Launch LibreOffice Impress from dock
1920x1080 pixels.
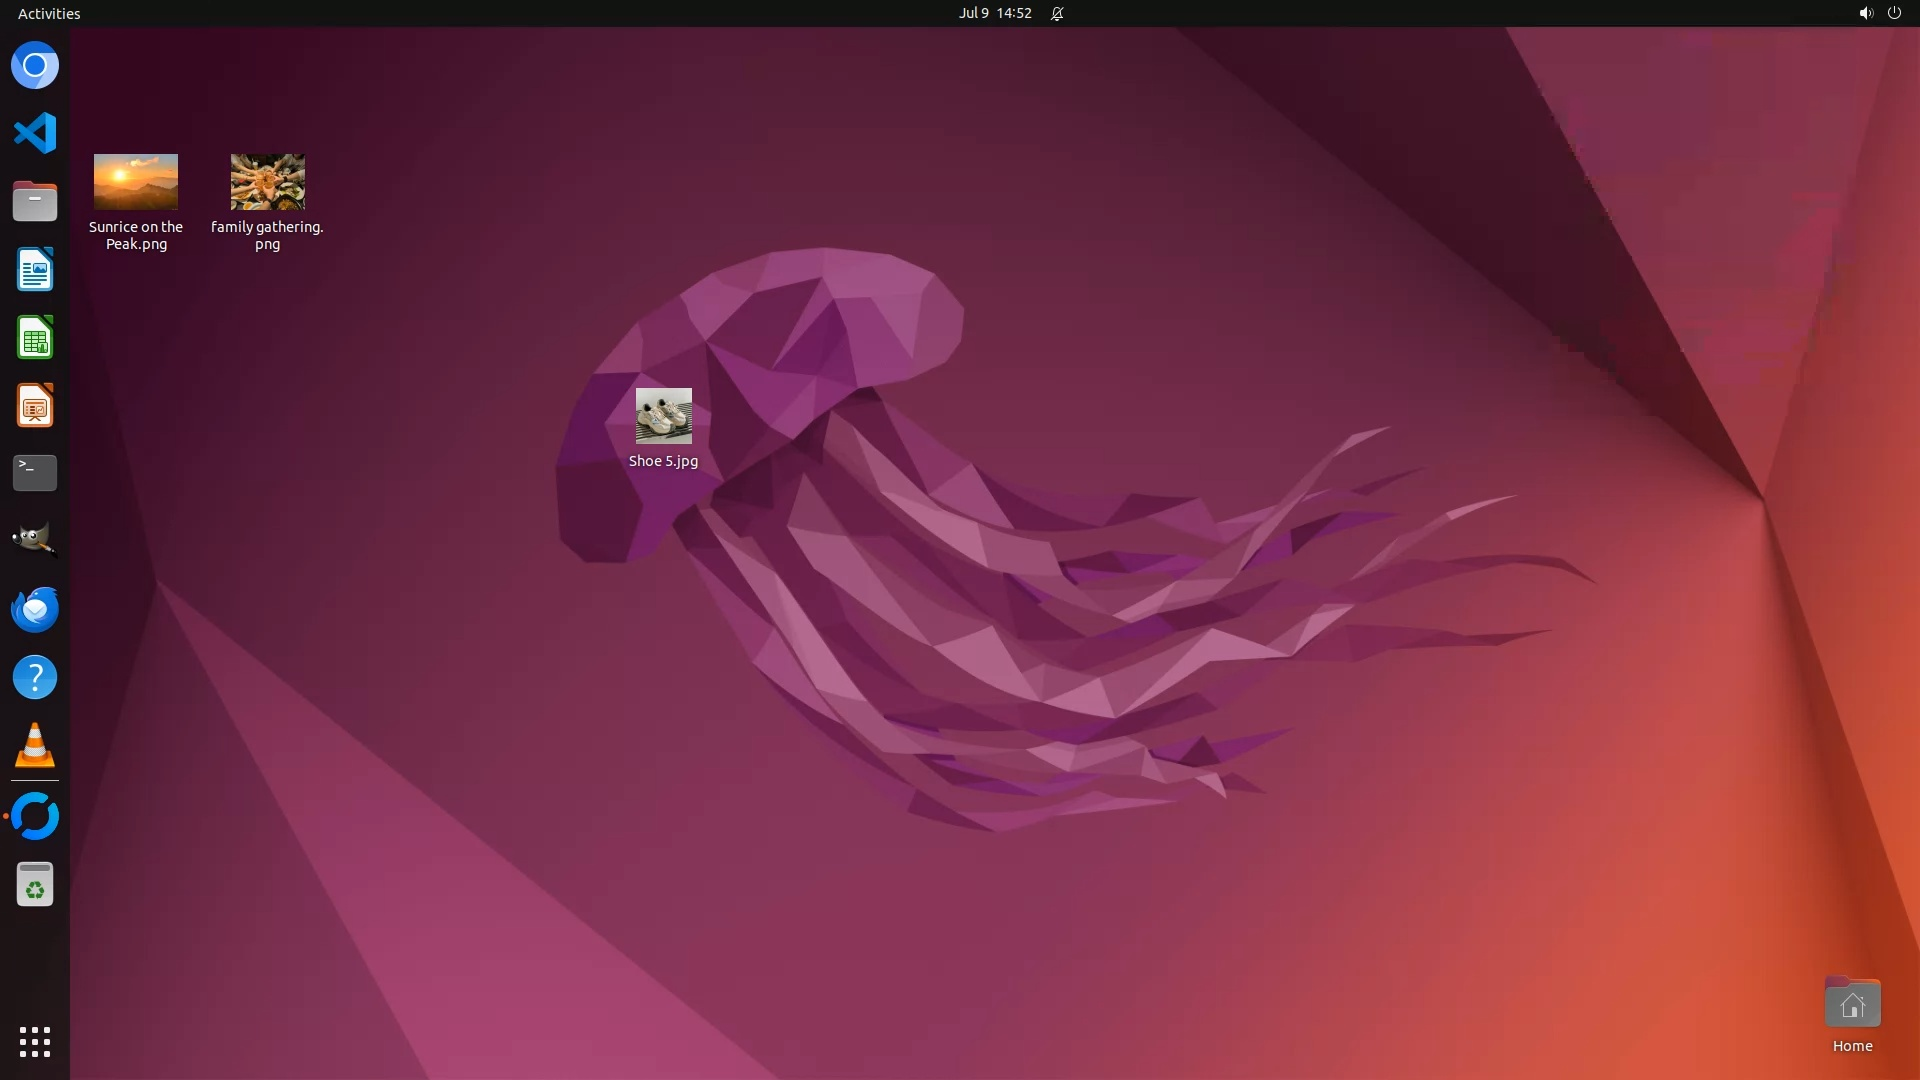[35, 405]
